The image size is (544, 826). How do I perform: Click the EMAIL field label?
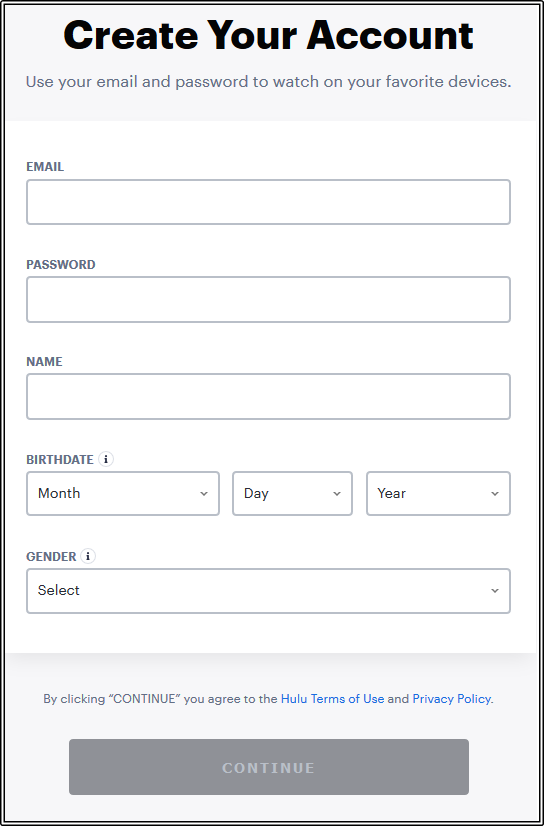tap(45, 167)
